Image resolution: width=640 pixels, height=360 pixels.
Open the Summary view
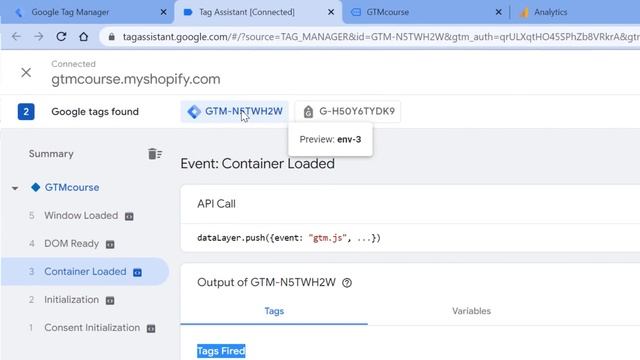(x=51, y=154)
